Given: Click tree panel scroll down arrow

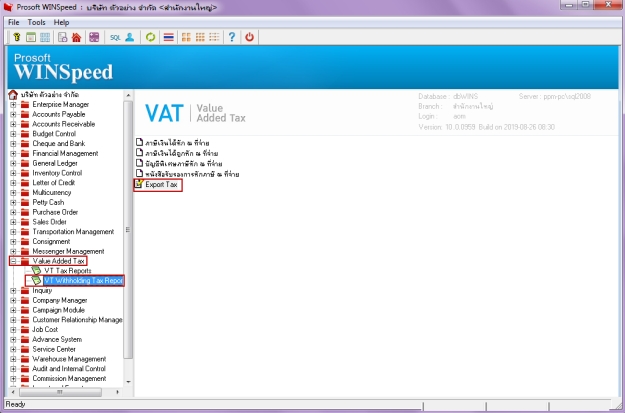Looking at the screenshot, I should pos(128,382).
